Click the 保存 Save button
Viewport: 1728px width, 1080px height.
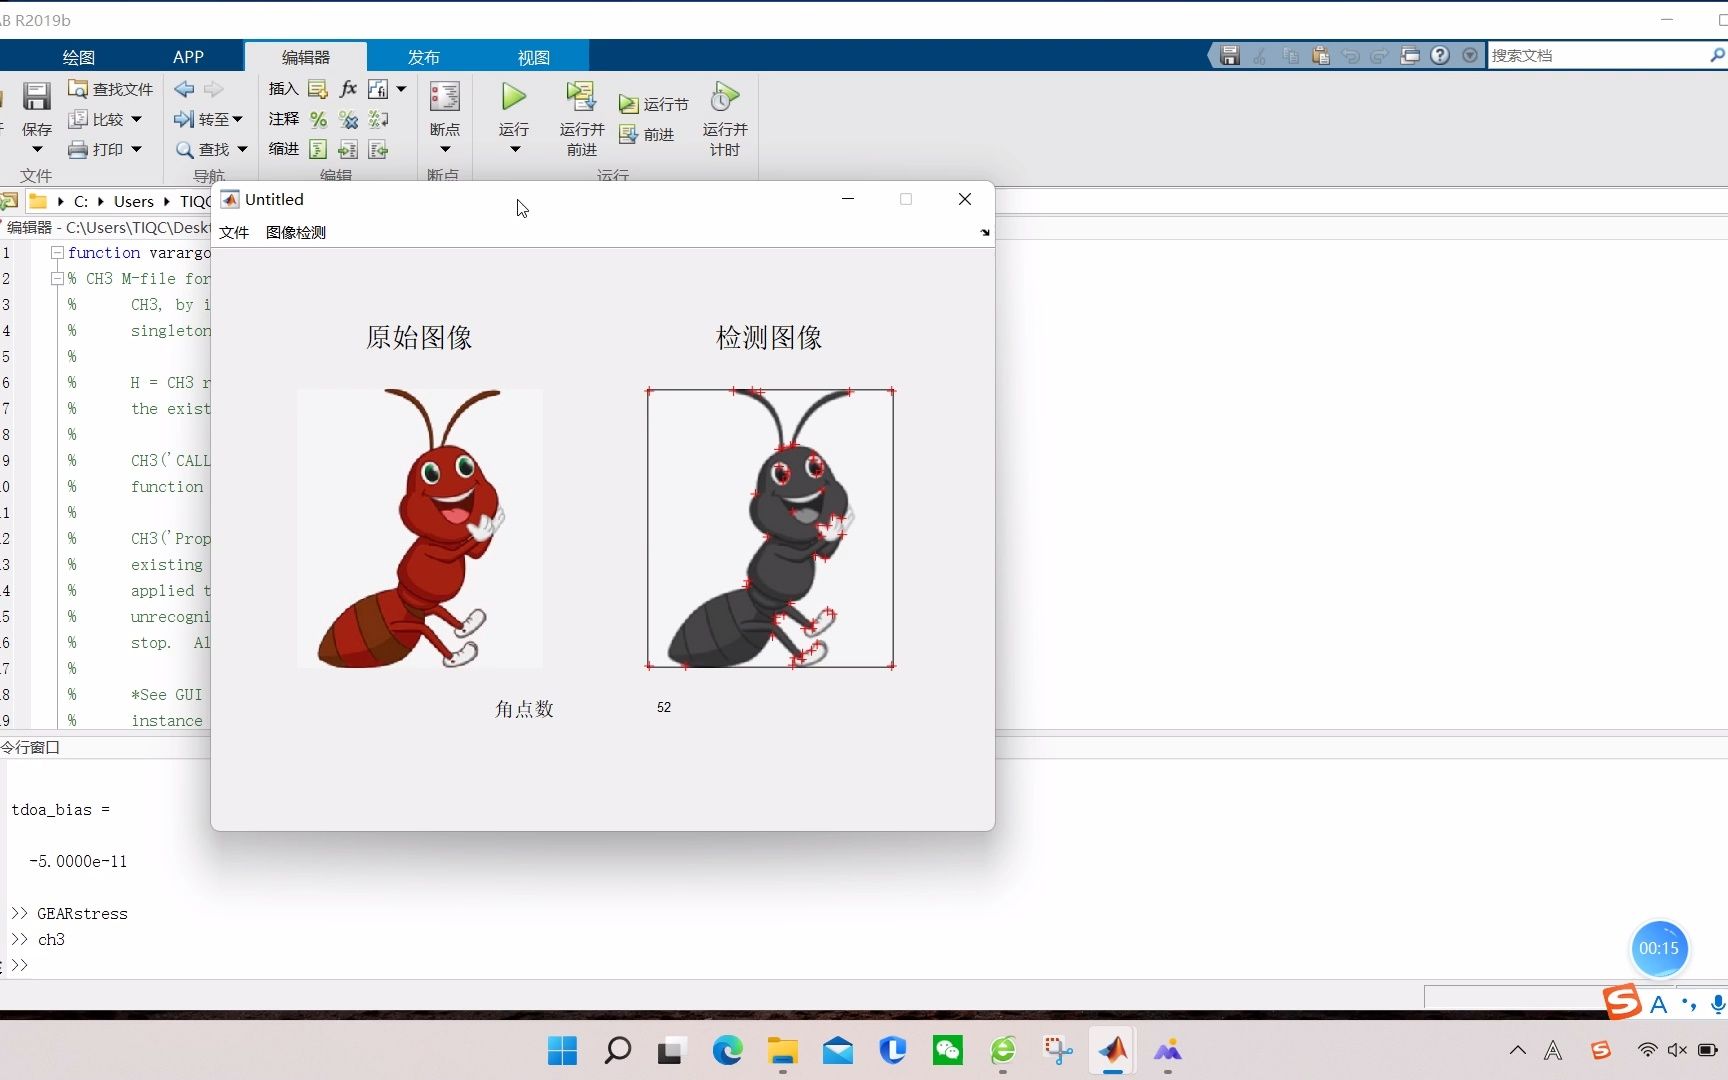36,110
